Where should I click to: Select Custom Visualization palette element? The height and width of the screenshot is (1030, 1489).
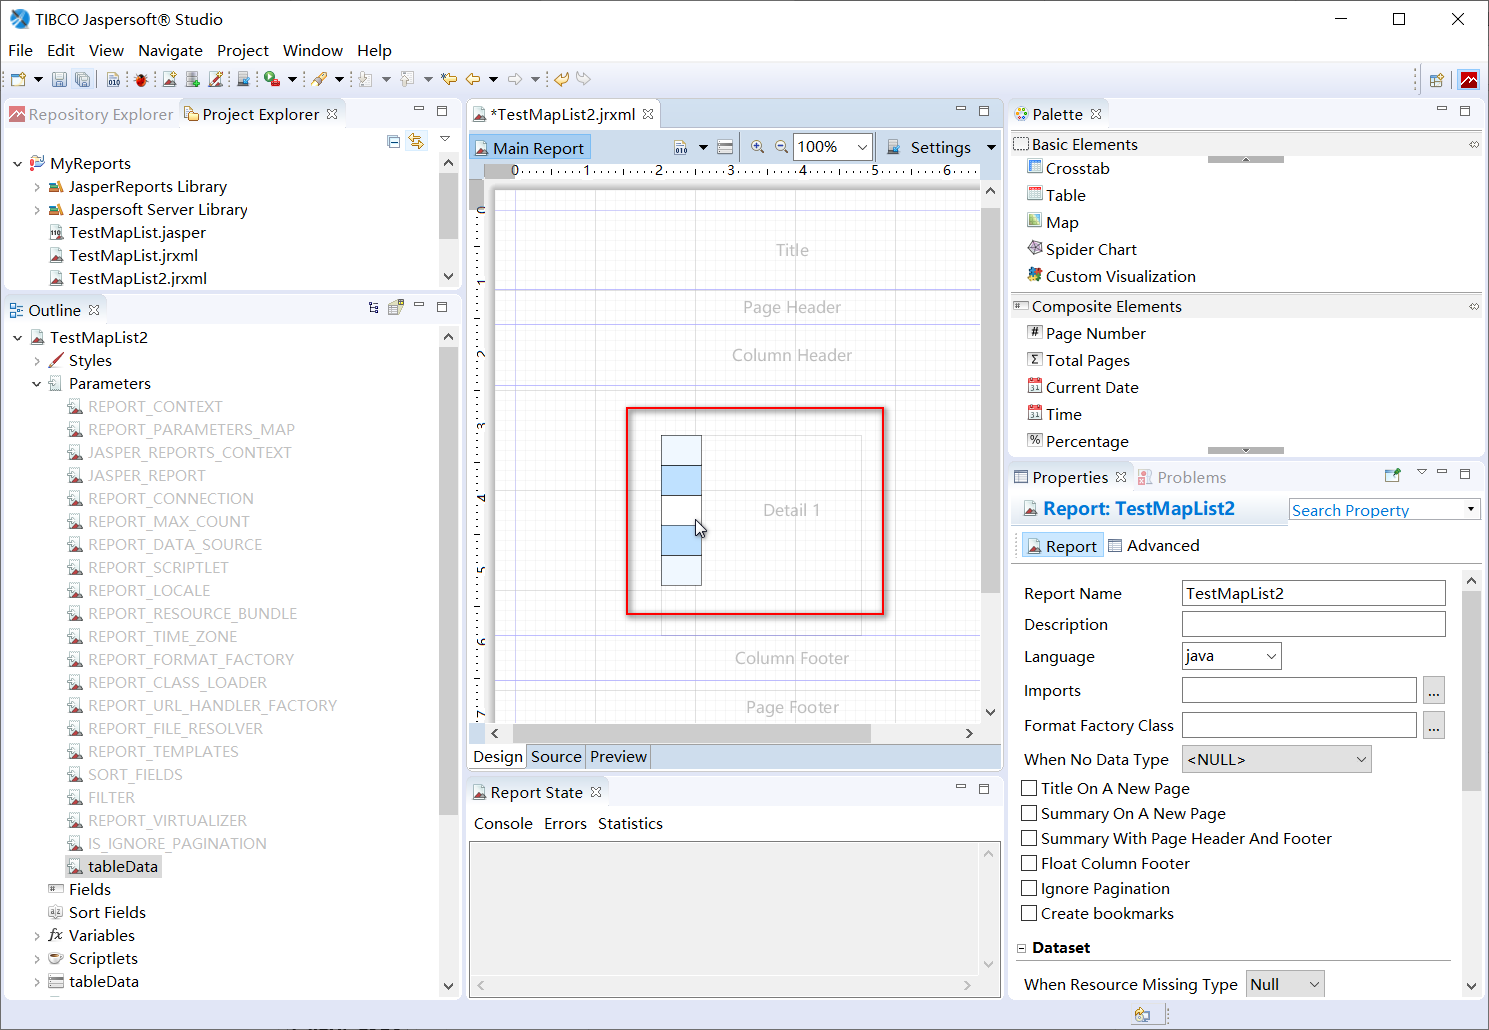coord(1111,276)
